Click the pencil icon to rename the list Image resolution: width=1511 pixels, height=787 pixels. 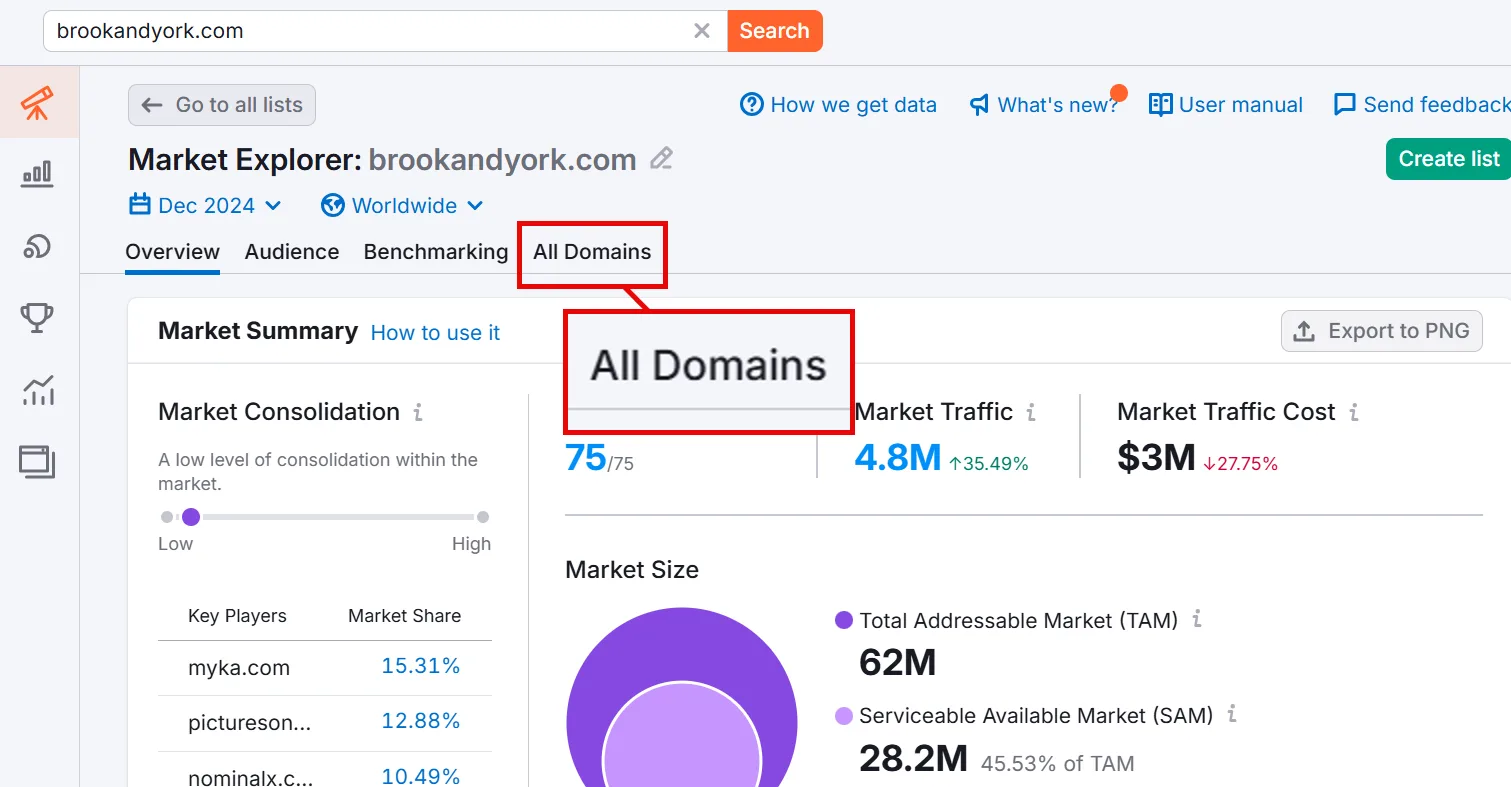[661, 159]
